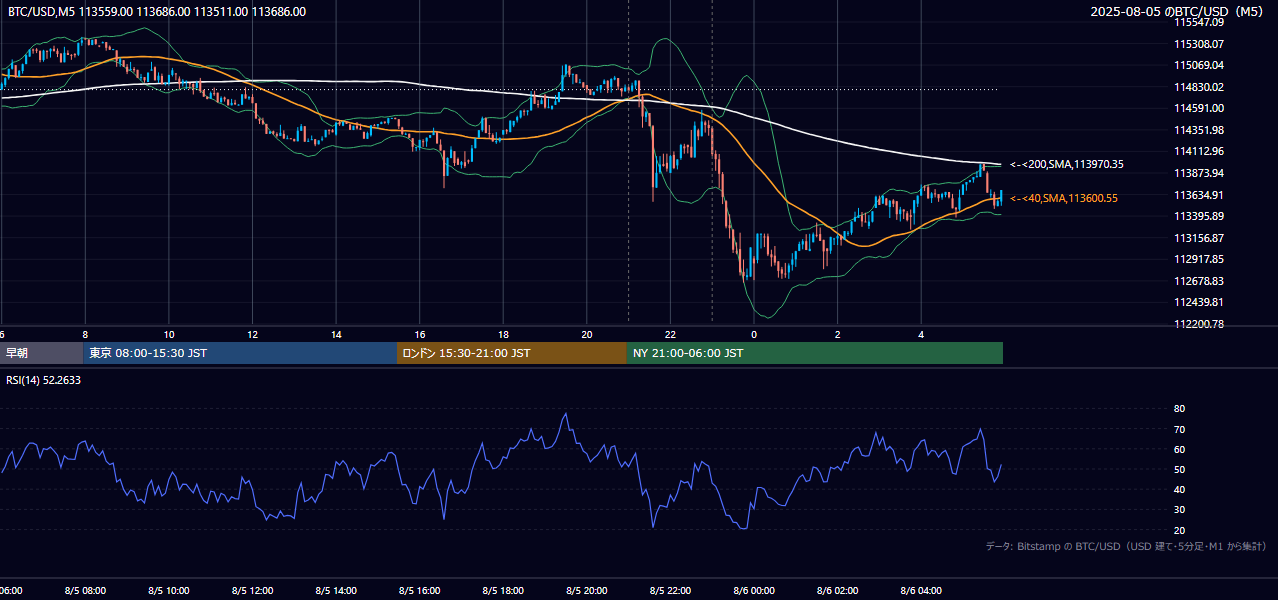The image size is (1278, 600).
Task: Click price axis label 115308.07
Action: pos(1199,44)
